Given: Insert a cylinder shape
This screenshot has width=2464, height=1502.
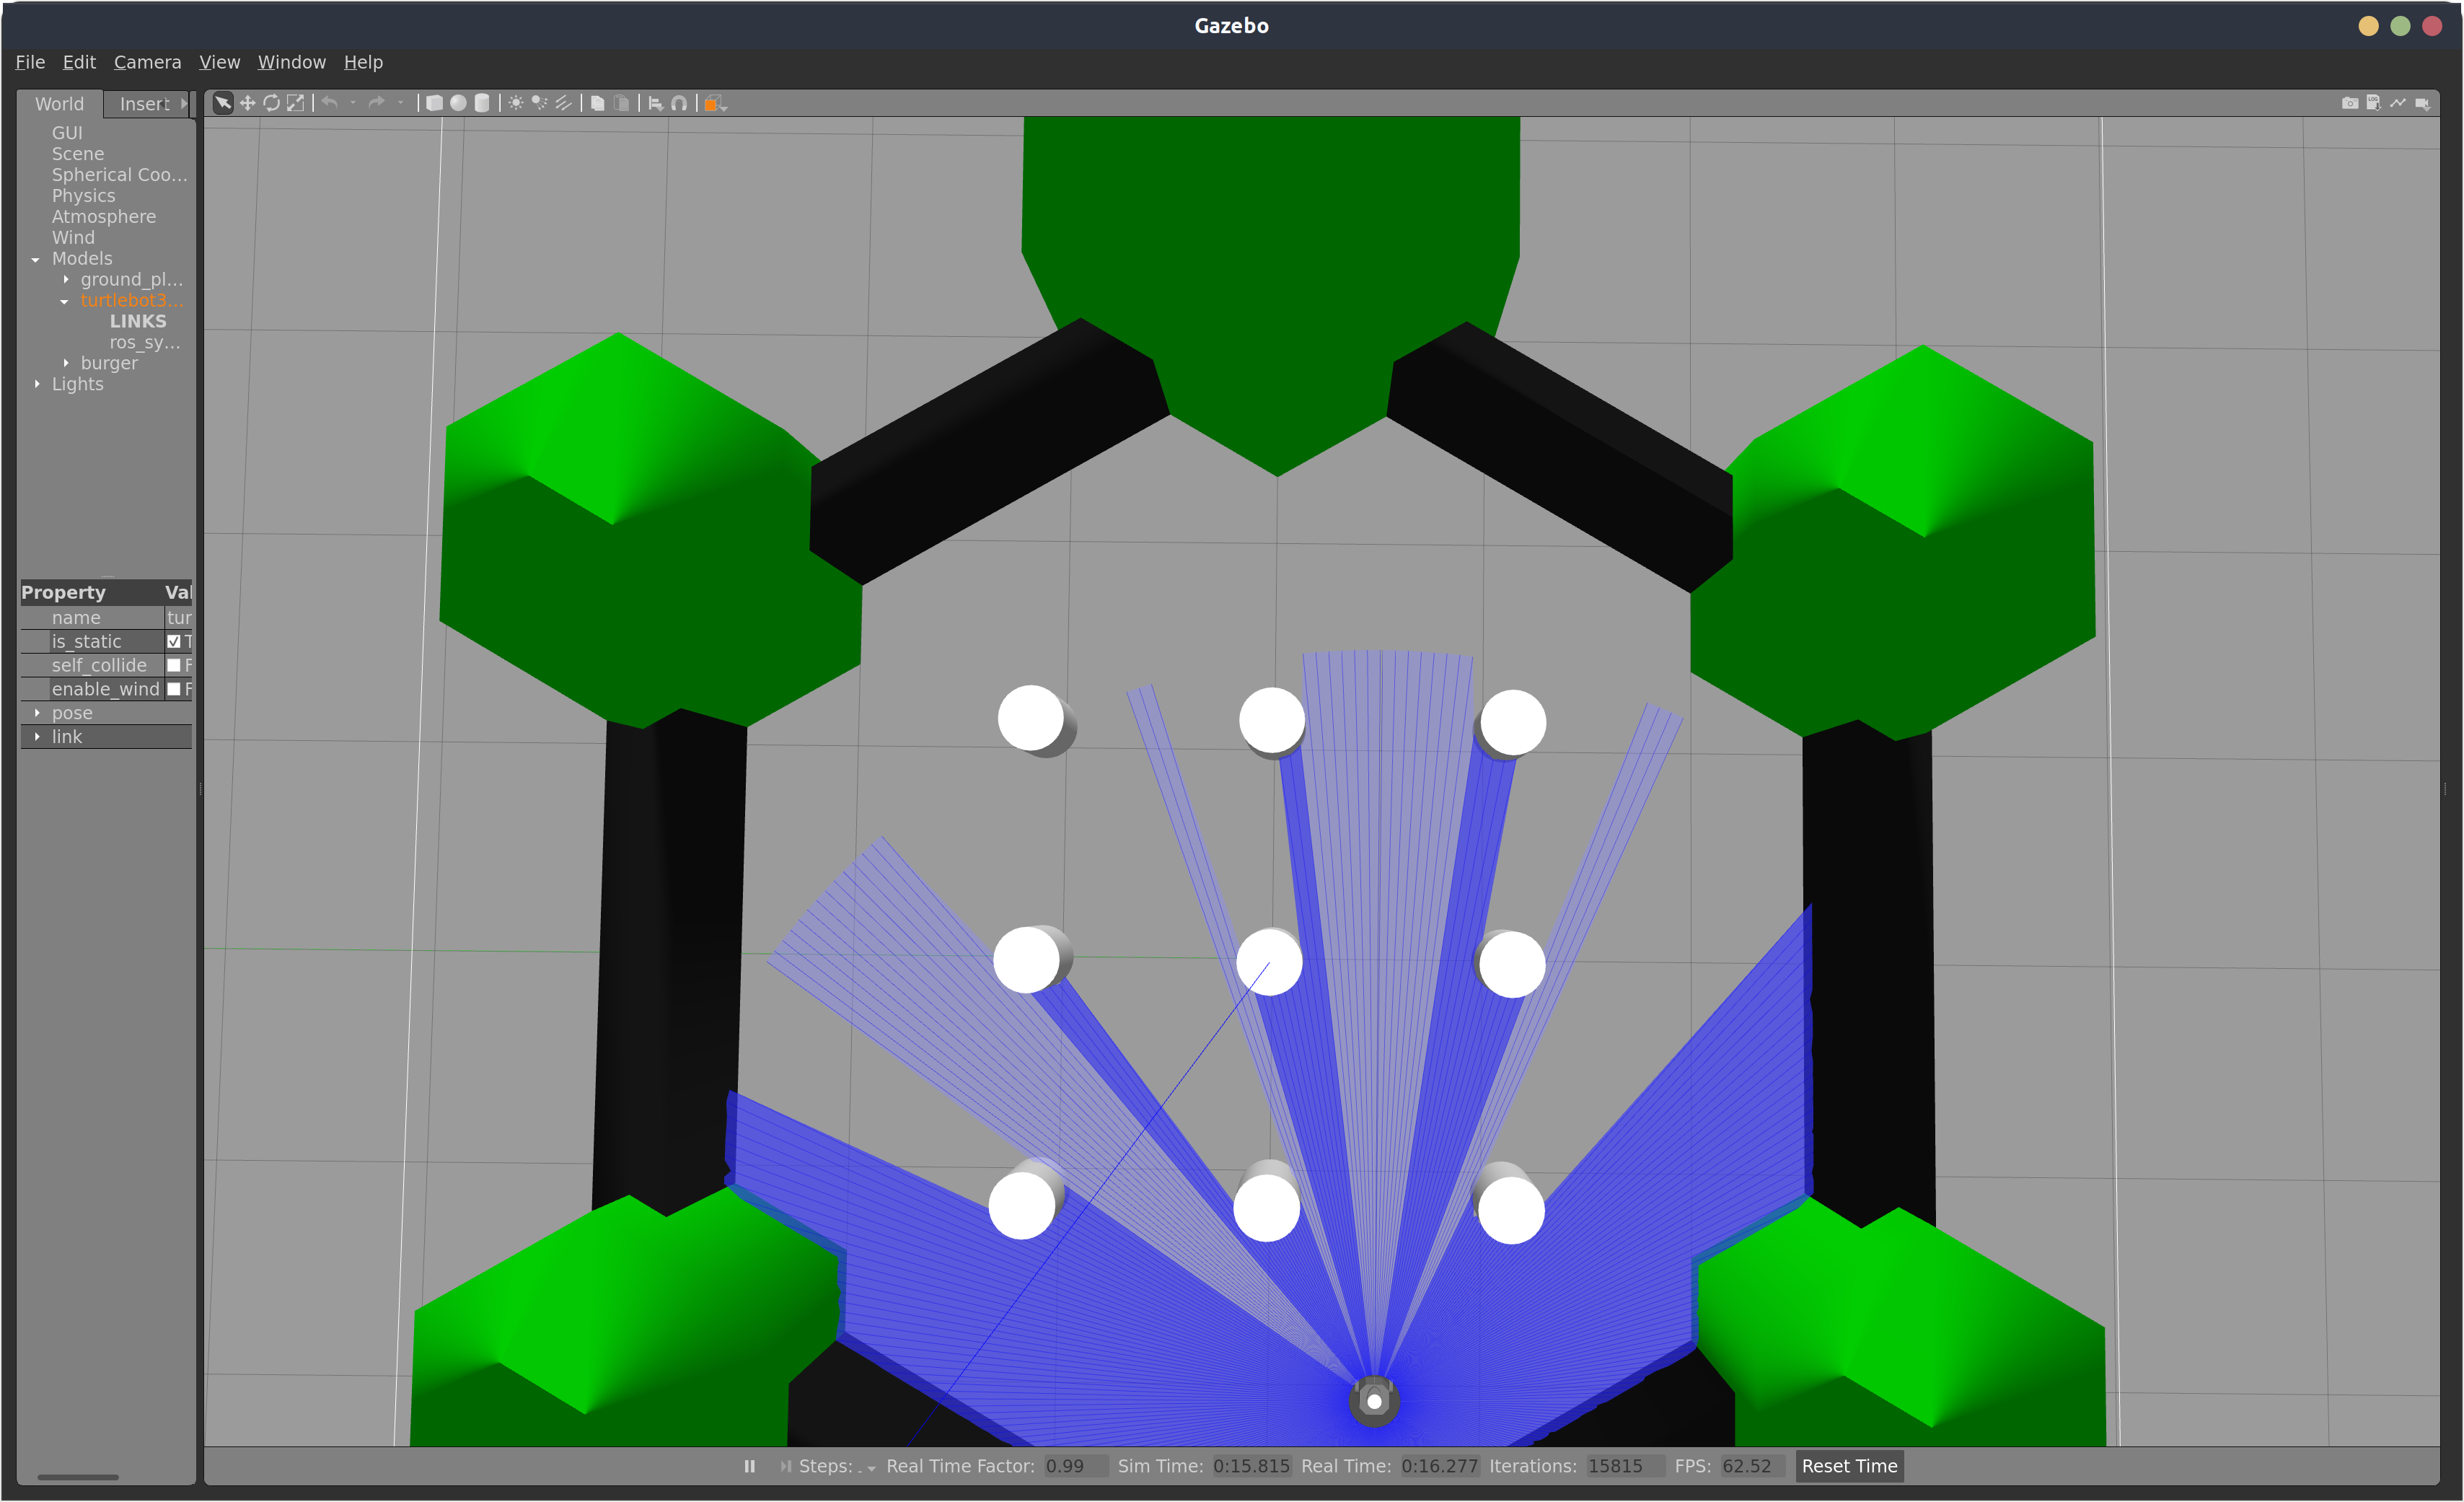Looking at the screenshot, I should click(482, 103).
